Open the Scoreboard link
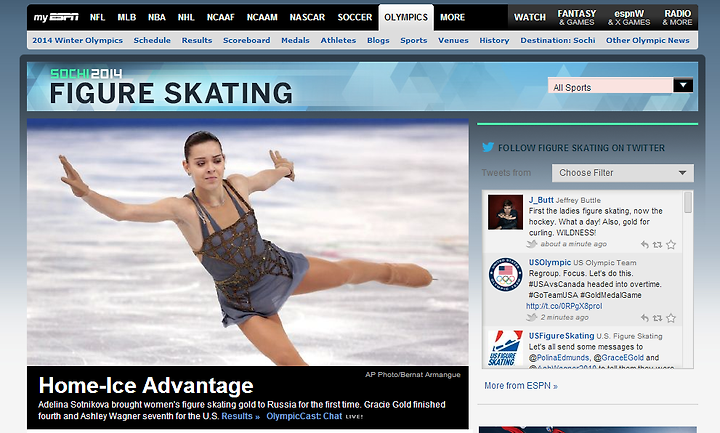Screen dimensions: 720x433 click(247, 40)
